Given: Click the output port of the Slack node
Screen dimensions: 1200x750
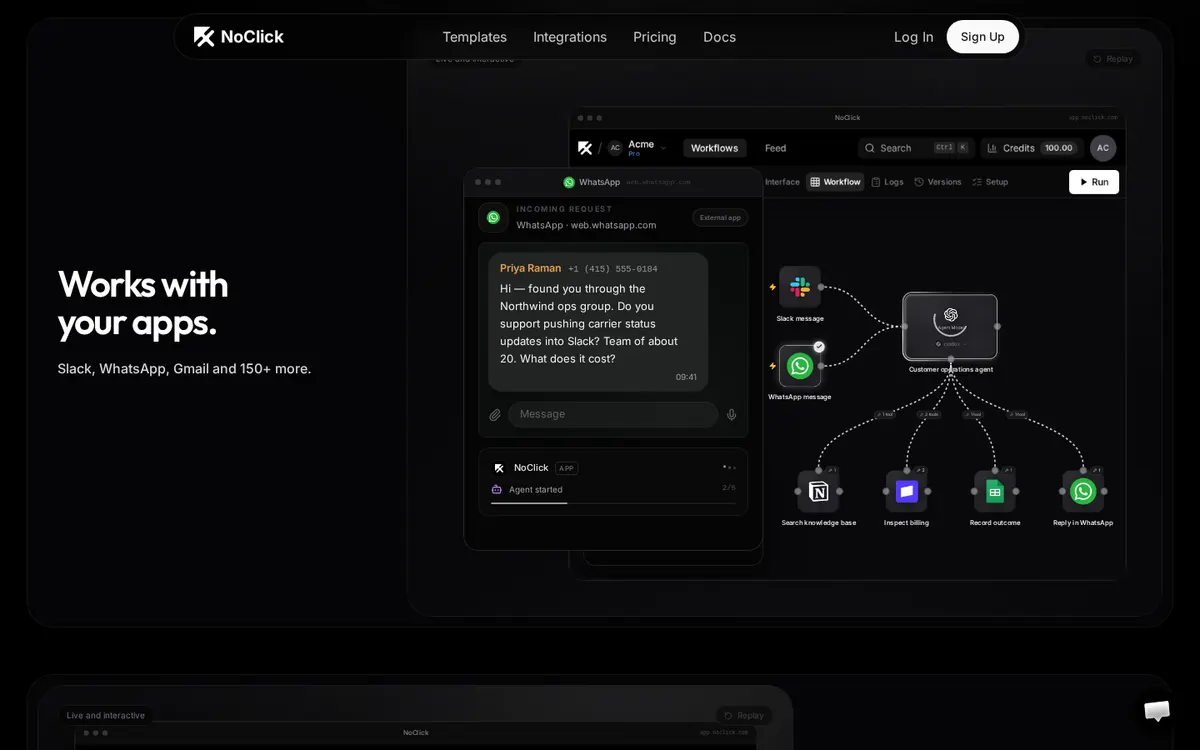Looking at the screenshot, I should click(821, 287).
